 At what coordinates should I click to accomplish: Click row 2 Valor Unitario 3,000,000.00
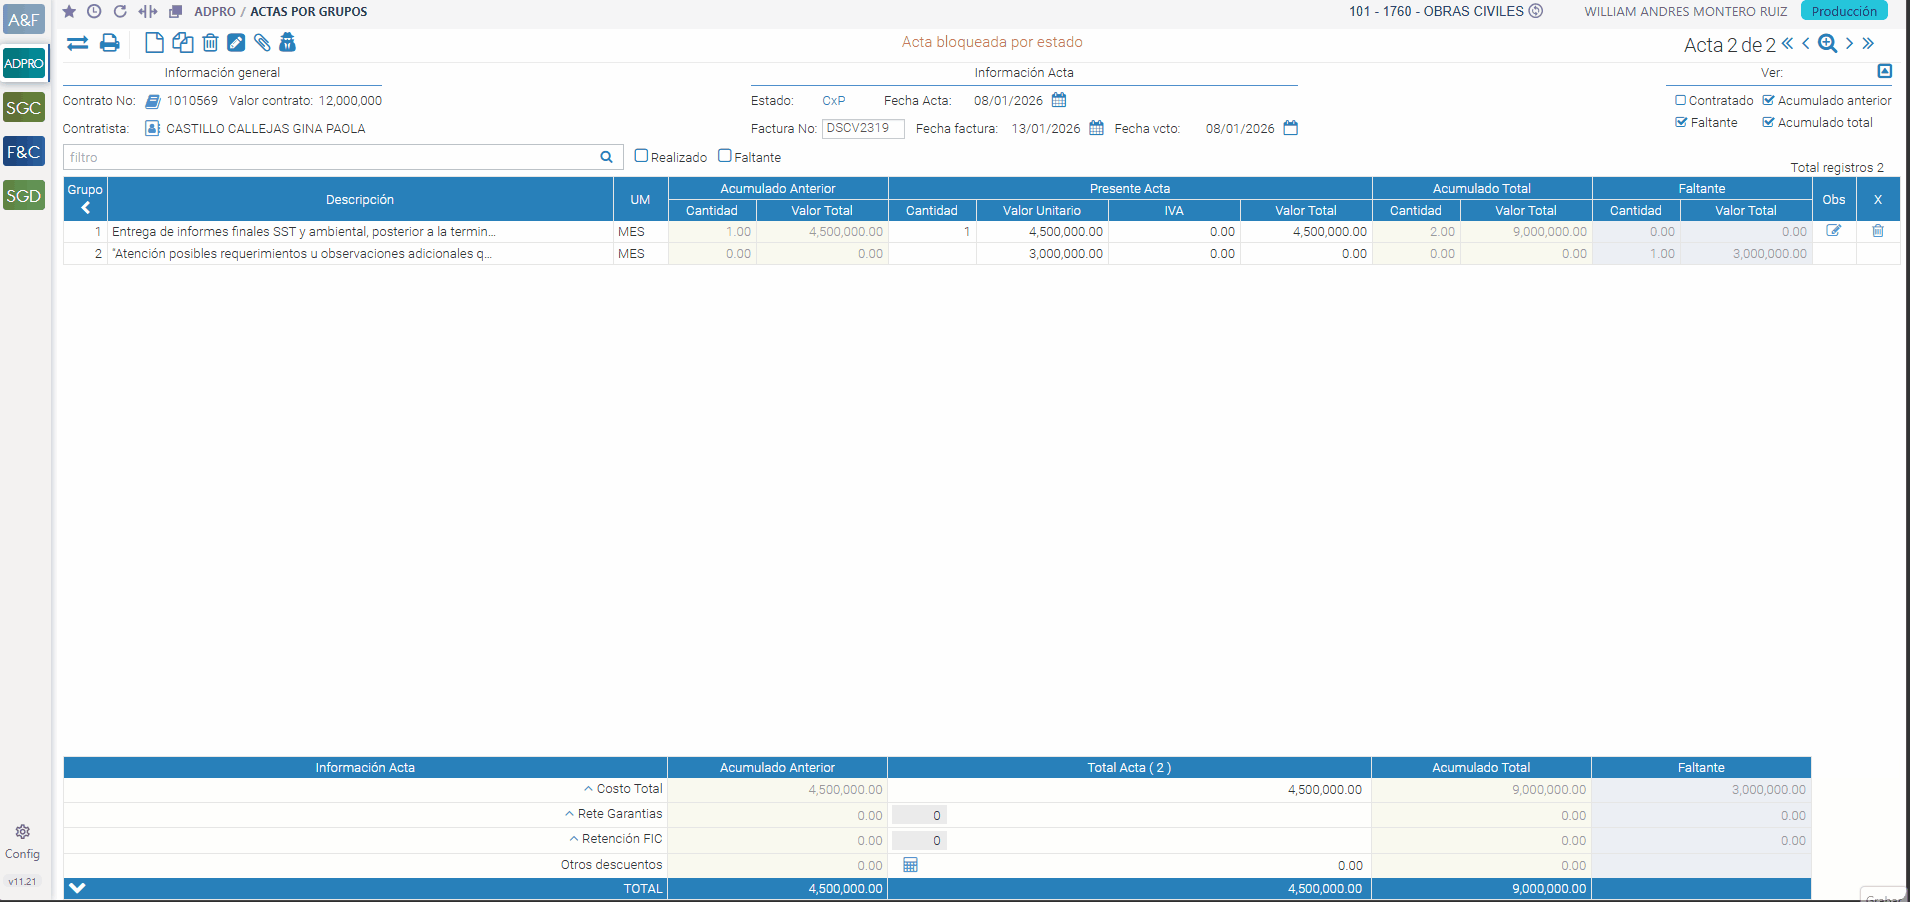1042,254
